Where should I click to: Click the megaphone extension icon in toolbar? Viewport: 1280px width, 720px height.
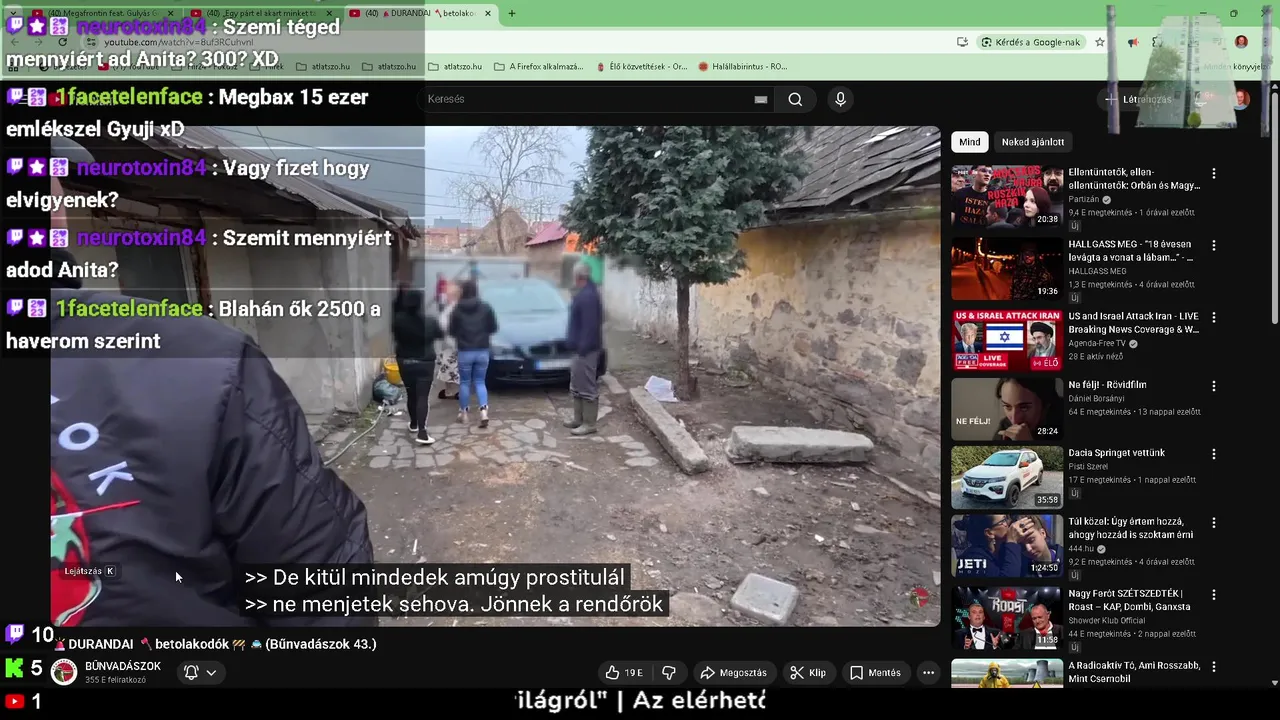1133,42
